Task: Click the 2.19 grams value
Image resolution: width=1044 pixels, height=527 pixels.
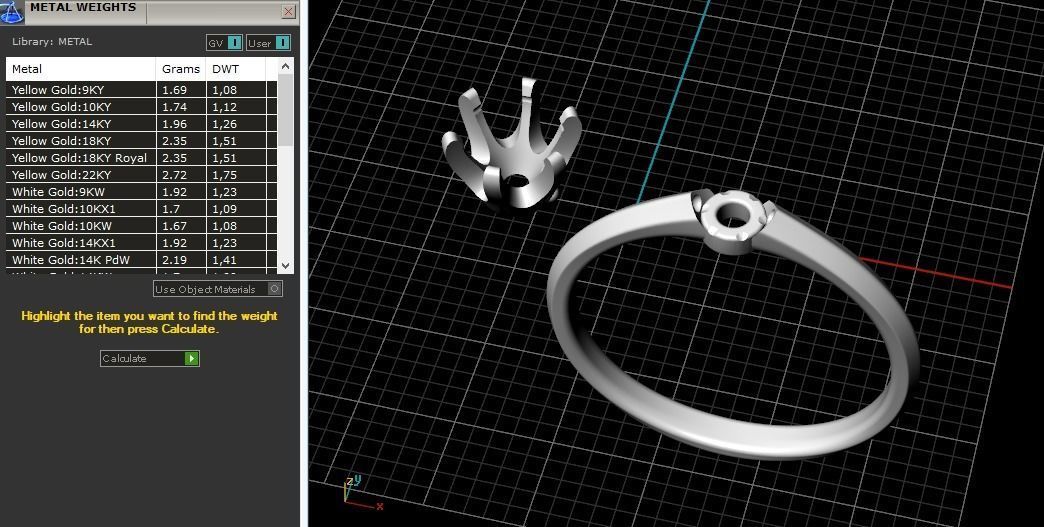Action: (174, 260)
